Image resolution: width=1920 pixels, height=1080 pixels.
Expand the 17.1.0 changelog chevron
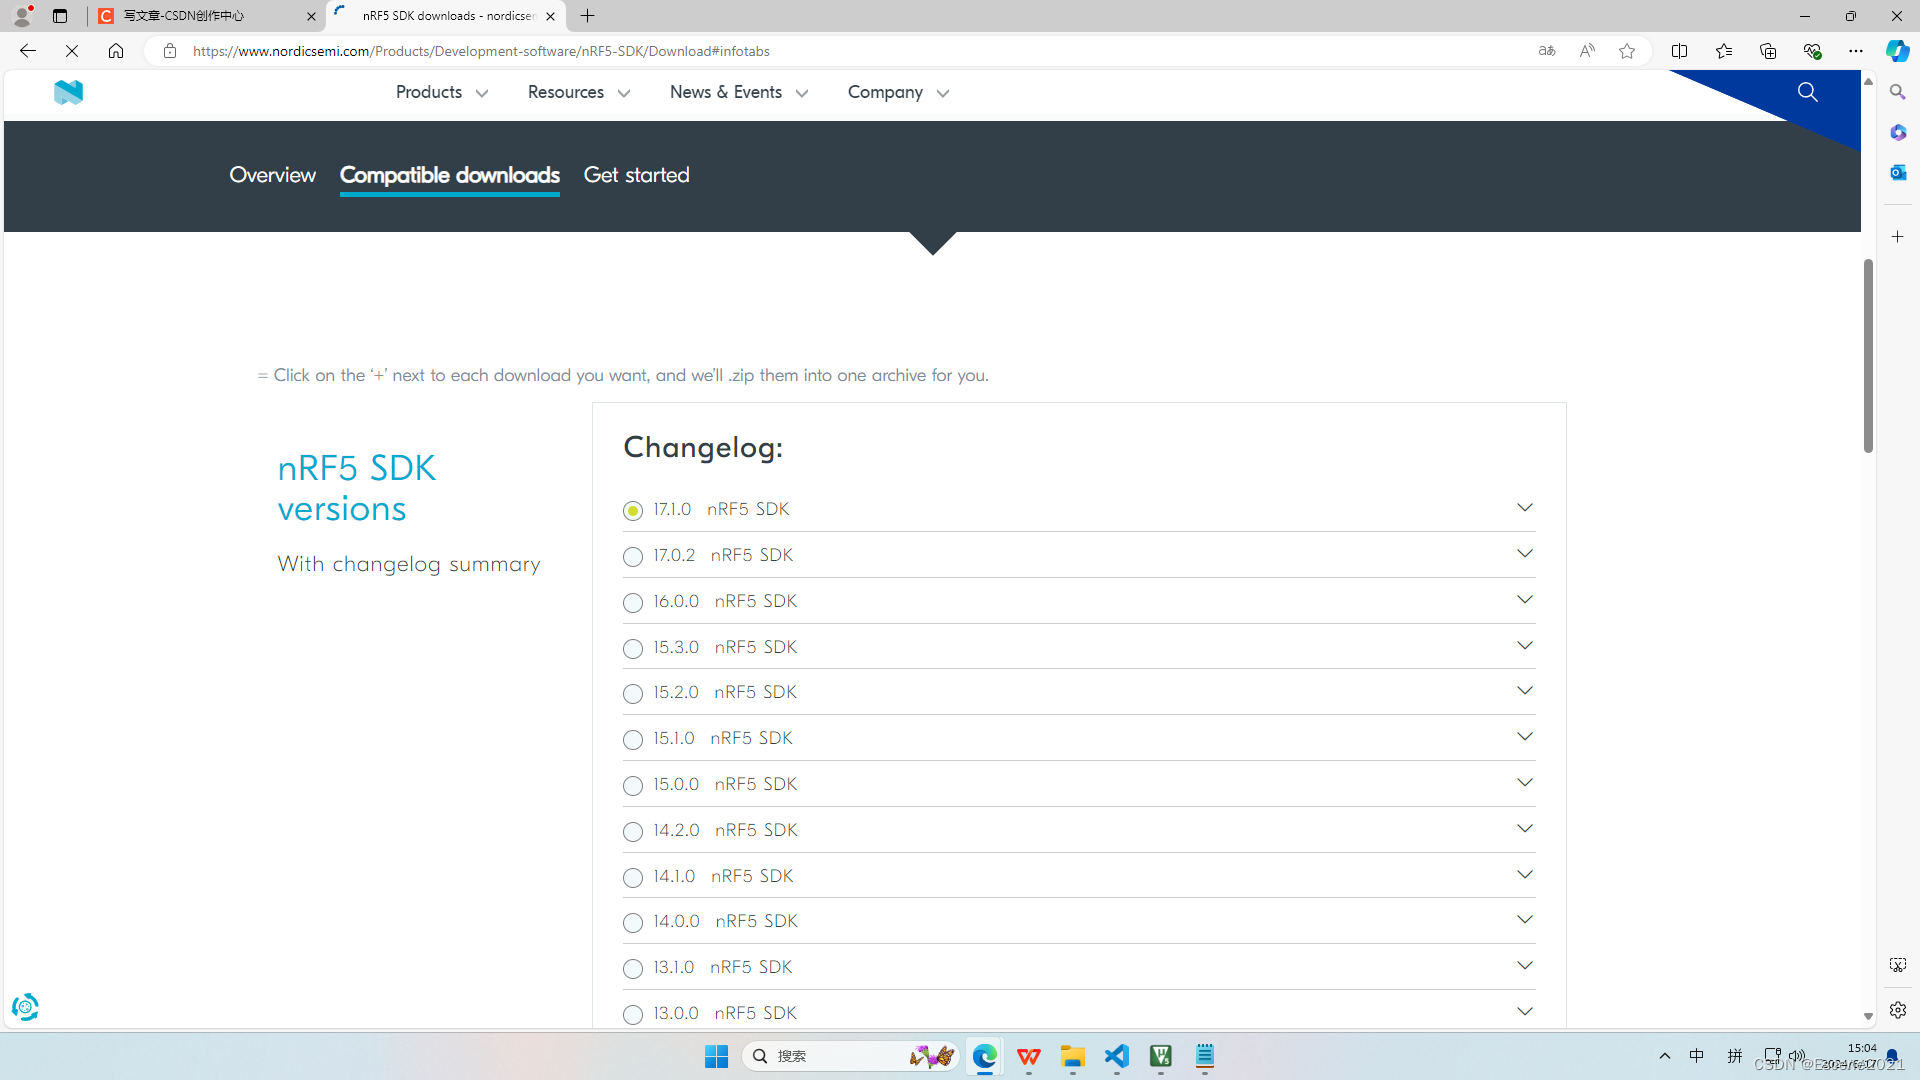pyautogui.click(x=1524, y=508)
